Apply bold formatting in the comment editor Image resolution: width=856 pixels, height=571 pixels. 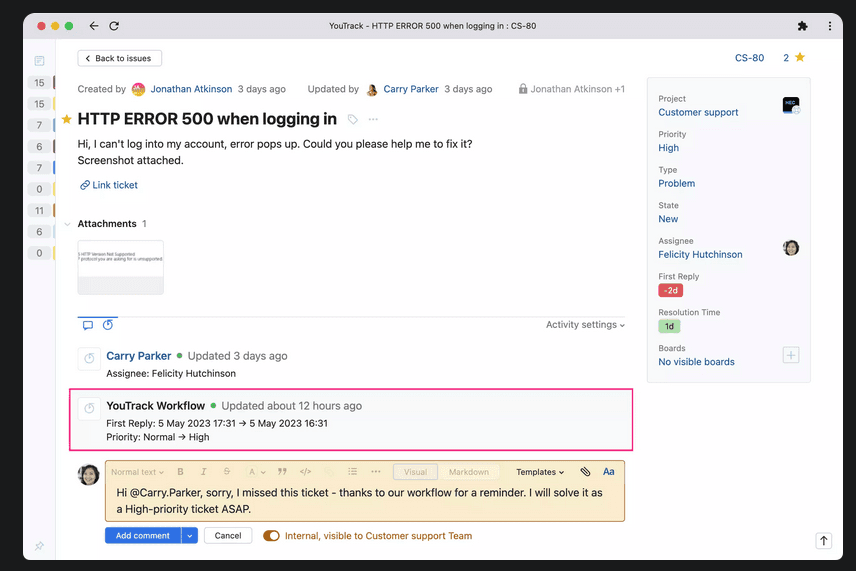pyautogui.click(x=180, y=472)
